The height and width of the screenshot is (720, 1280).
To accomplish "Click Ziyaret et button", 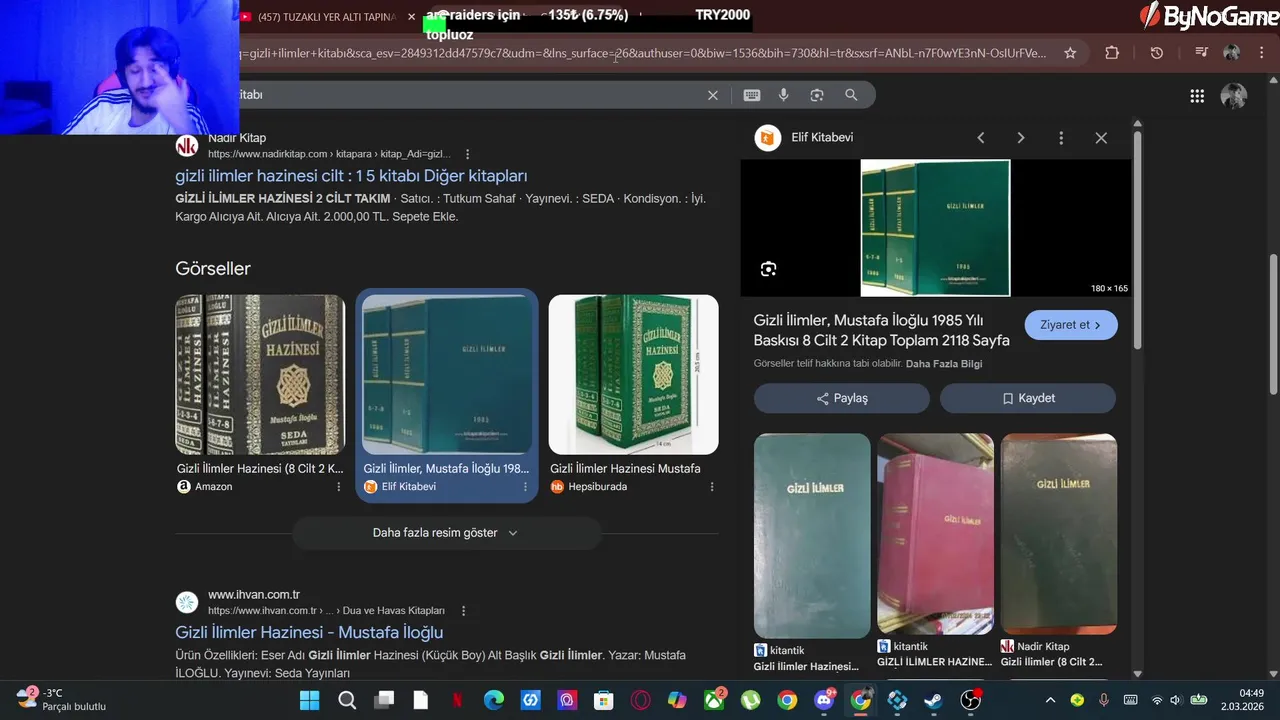I will point(1071,325).
